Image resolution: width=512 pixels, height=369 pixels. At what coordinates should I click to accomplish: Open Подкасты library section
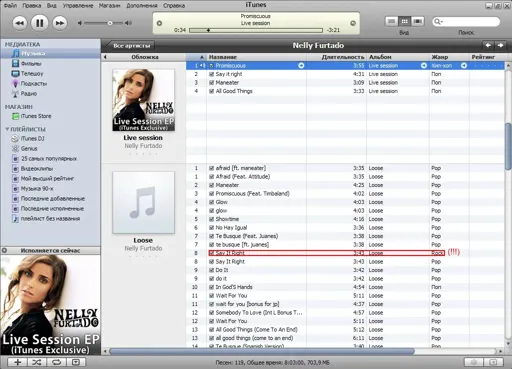point(34,83)
